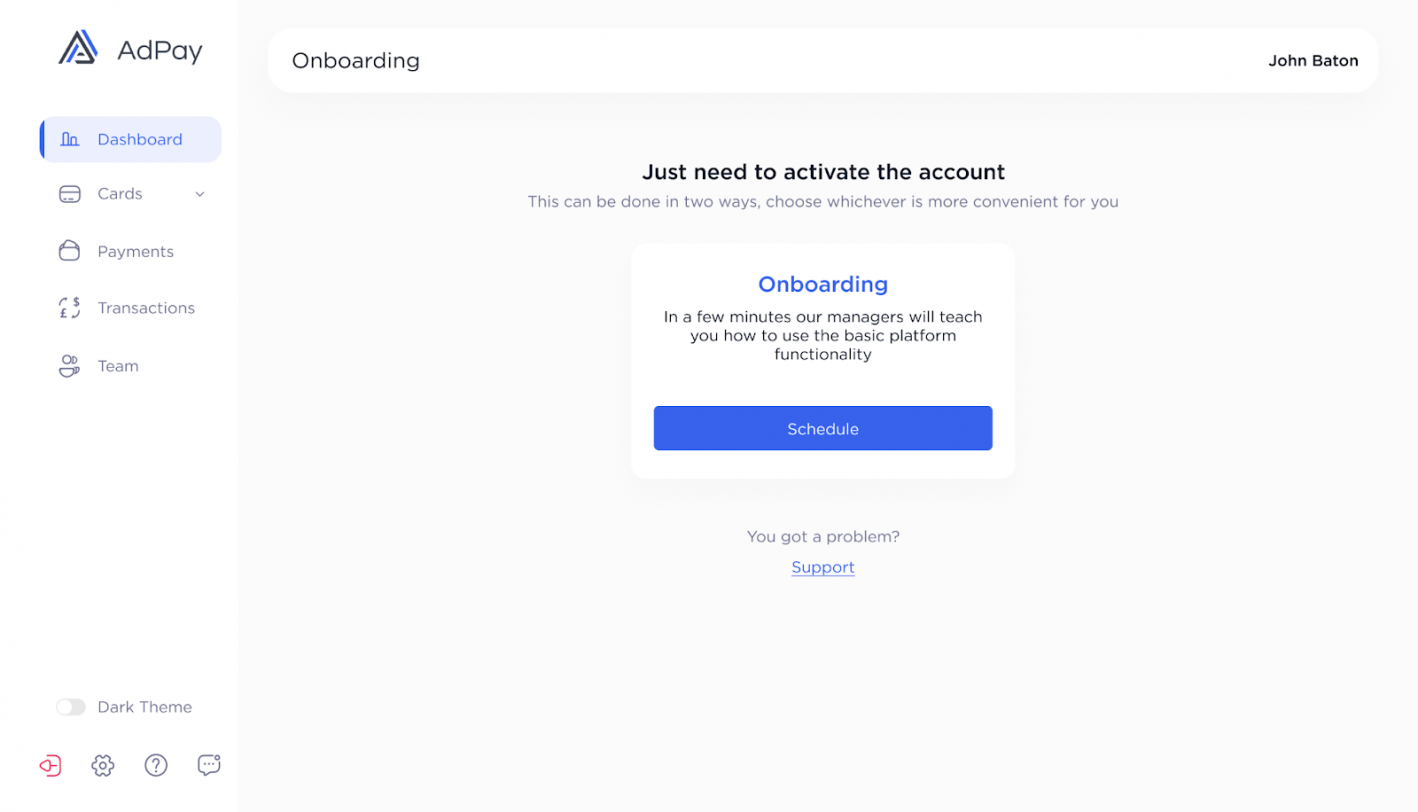Click the Transactions currency exchange icon
Viewport: 1418px width, 812px height.
(x=69, y=308)
